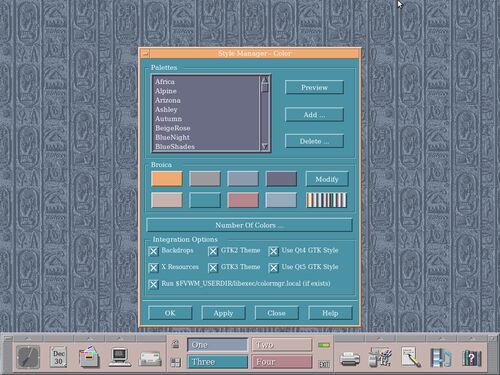Open the help books icon
The width and height of the screenshot is (500, 375).
(x=472, y=358)
